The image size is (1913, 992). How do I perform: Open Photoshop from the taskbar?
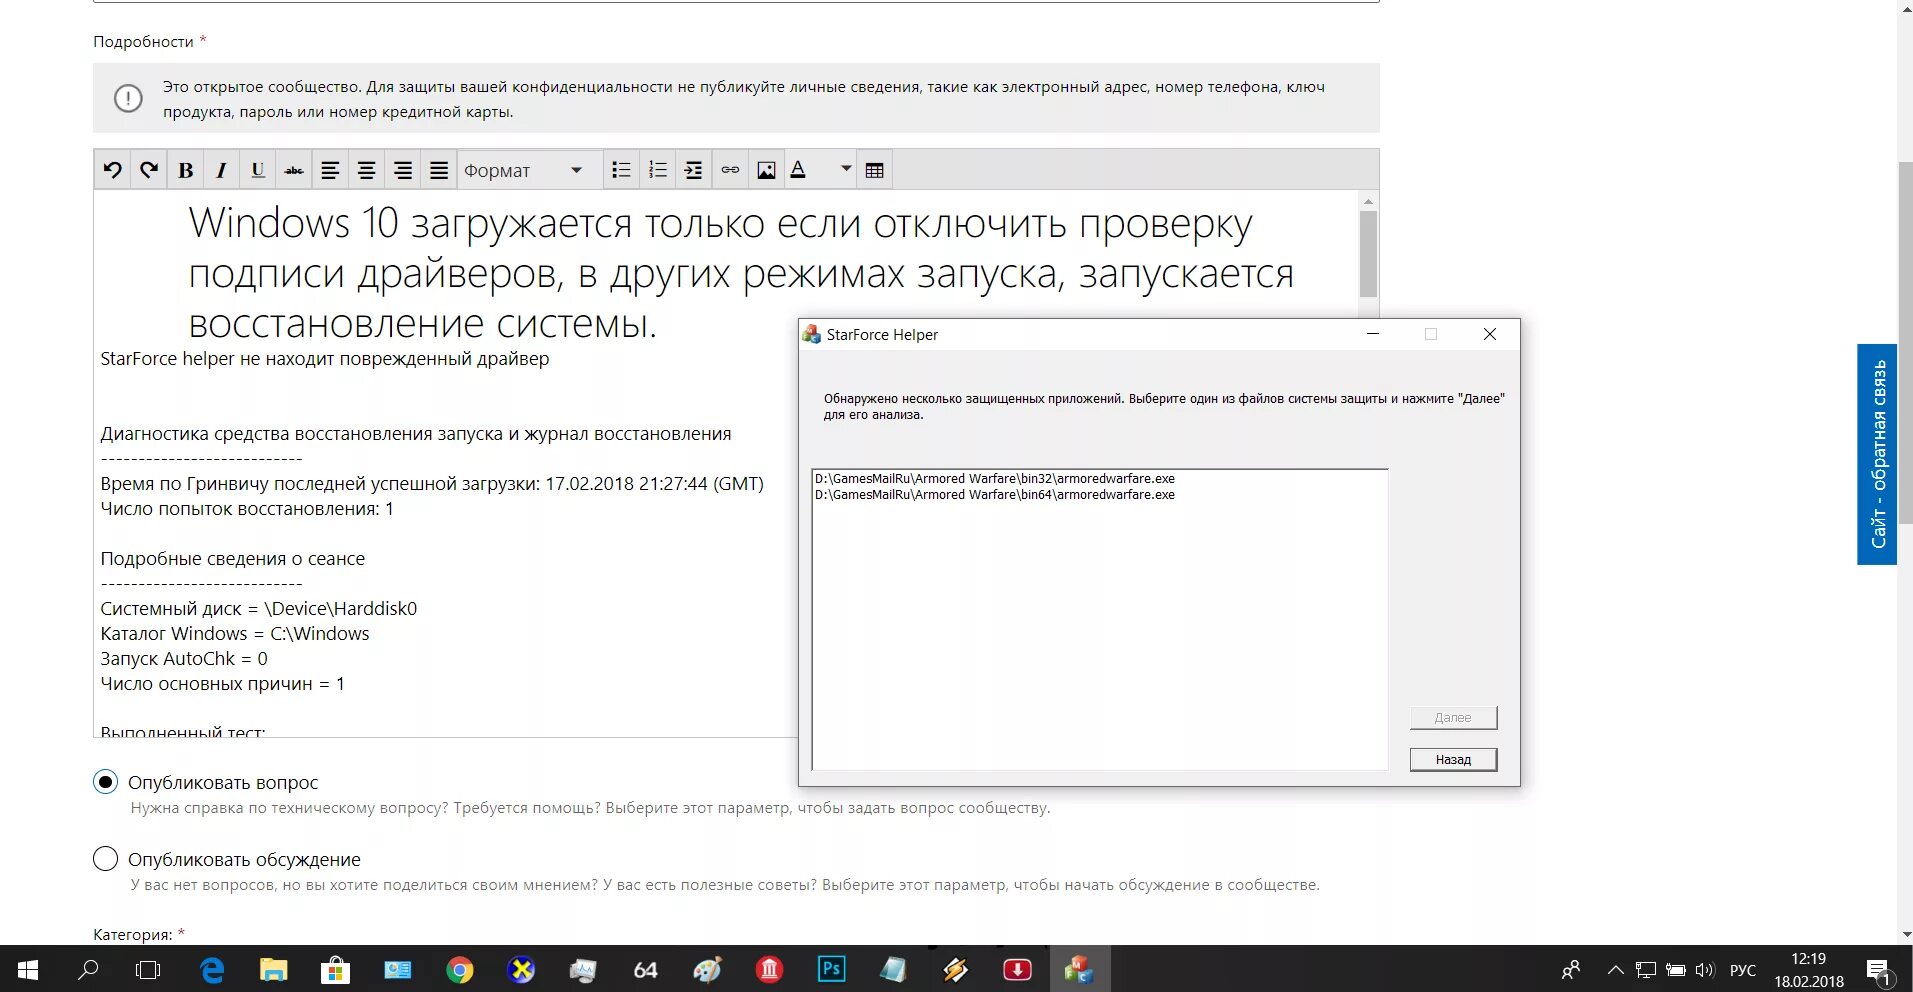[x=831, y=969]
